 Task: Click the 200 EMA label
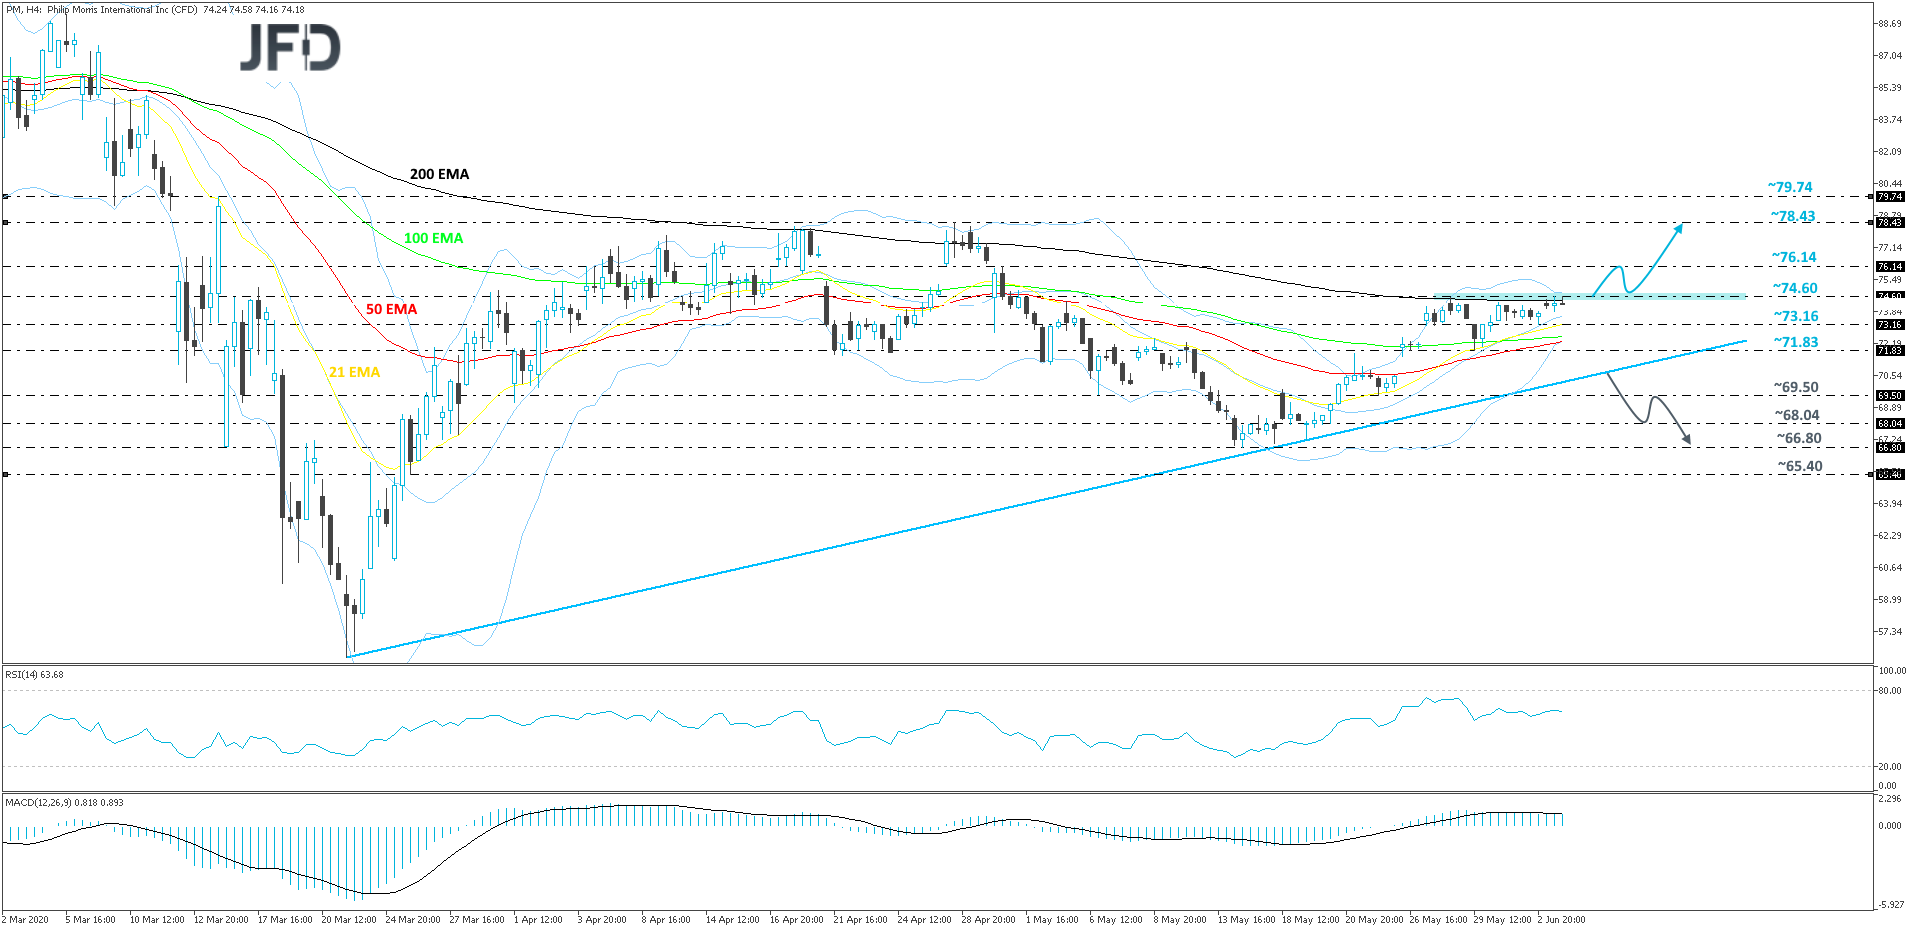pos(439,174)
